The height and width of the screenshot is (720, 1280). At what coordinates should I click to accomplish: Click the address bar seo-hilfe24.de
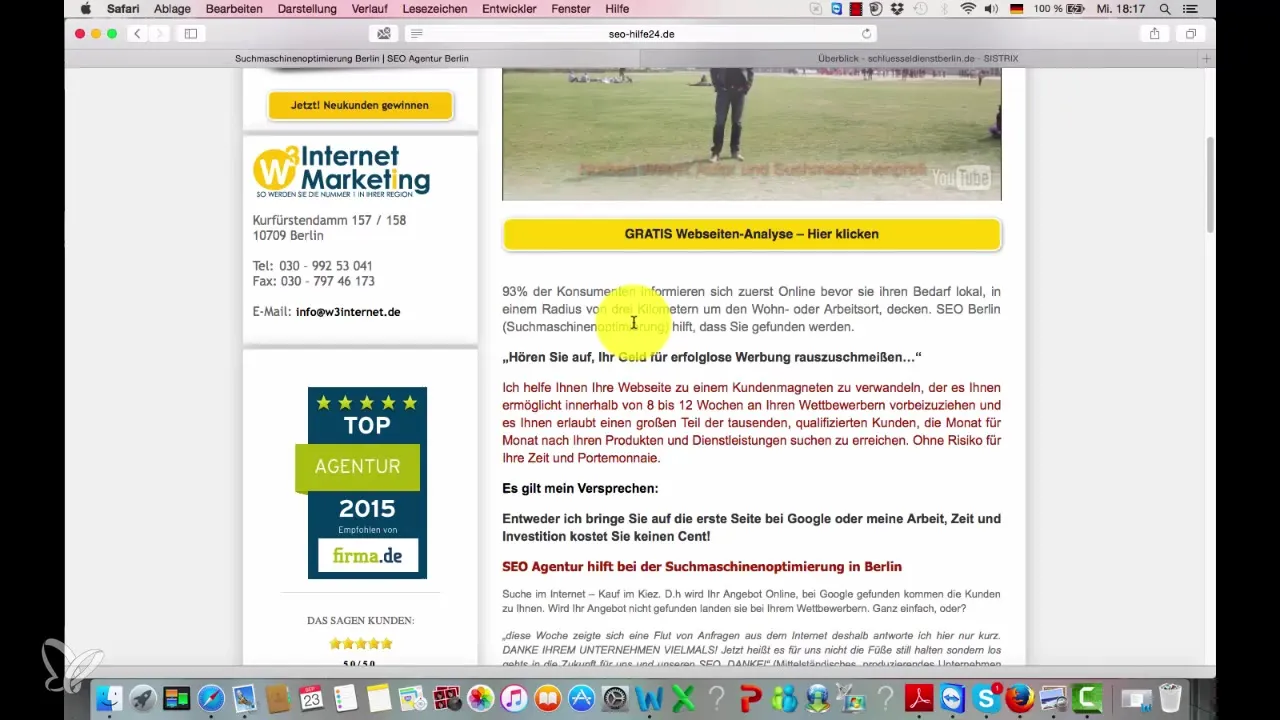(641, 33)
